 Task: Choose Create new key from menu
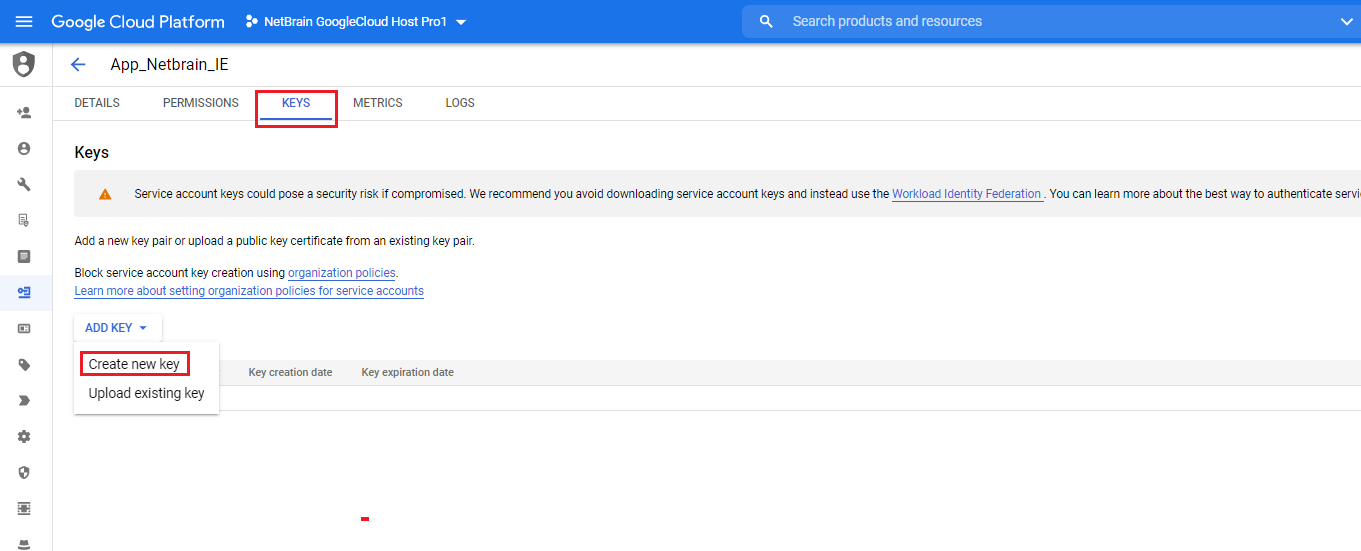(134, 364)
